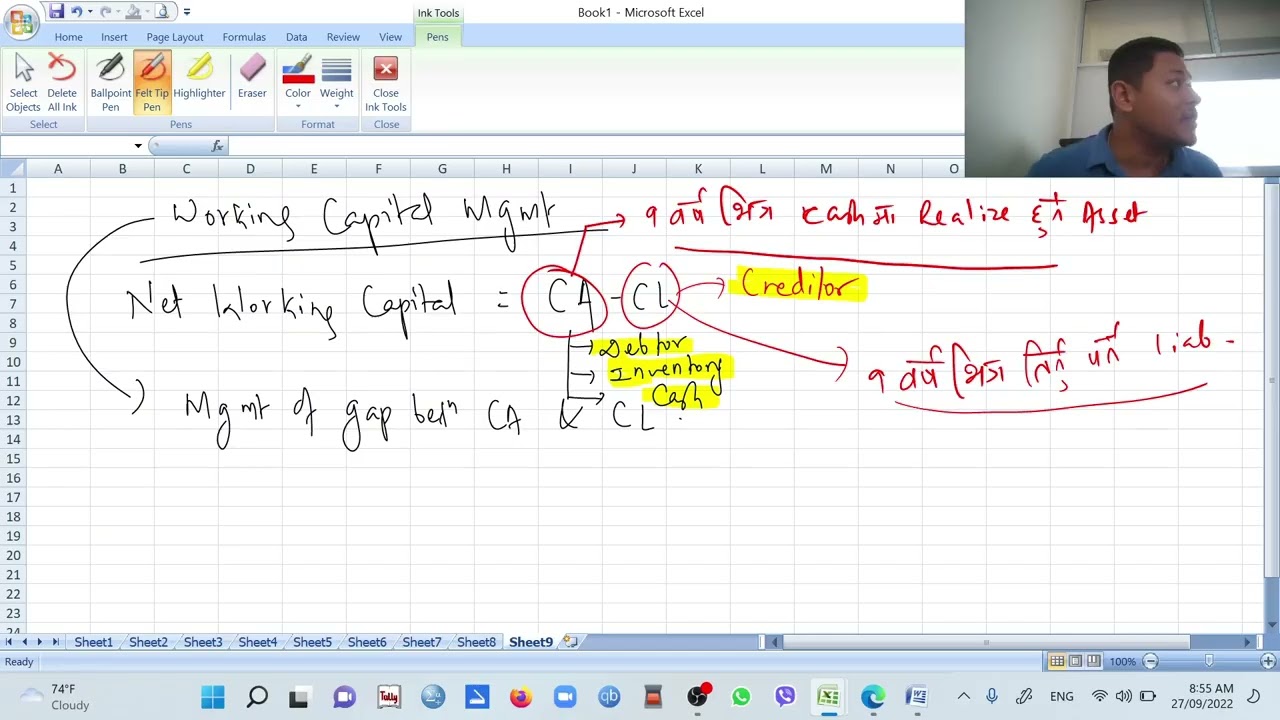Select row 15 header
The width and height of the screenshot is (1280, 720).
pyautogui.click(x=13, y=459)
